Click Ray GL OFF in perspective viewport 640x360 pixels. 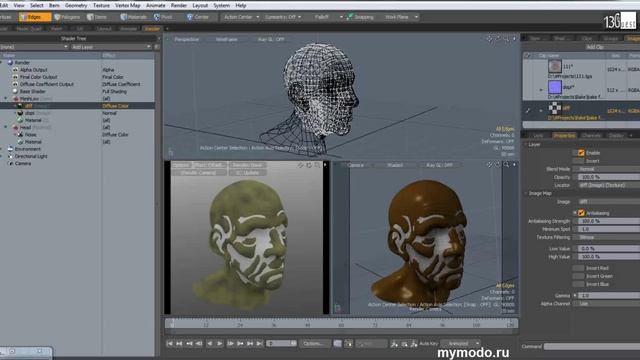click(x=271, y=39)
